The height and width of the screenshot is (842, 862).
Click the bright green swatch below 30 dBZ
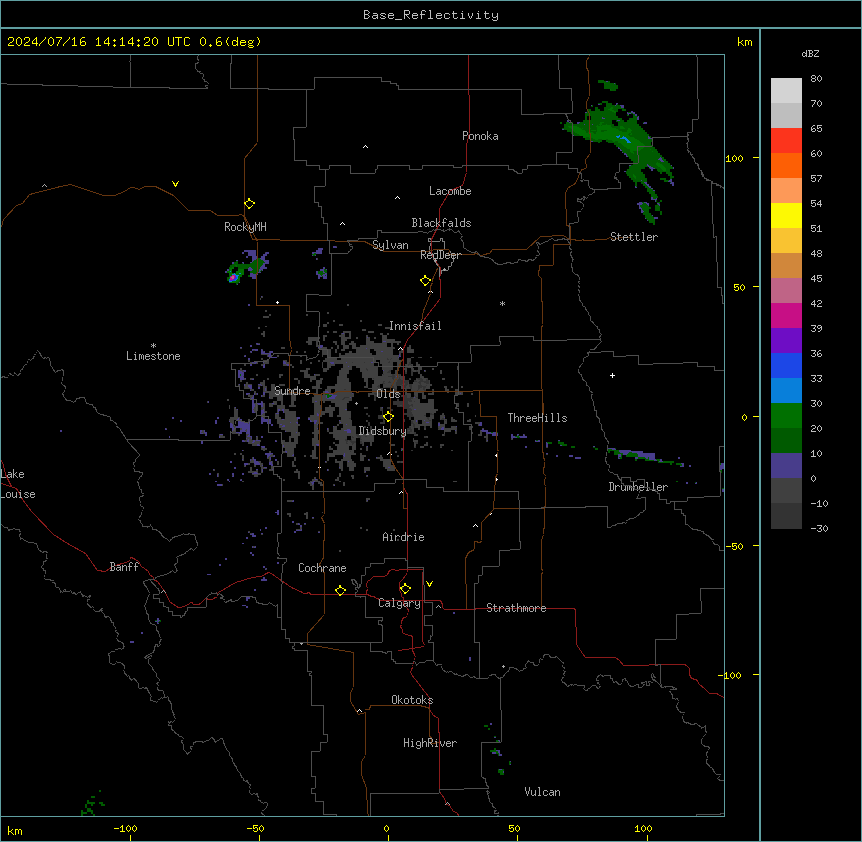click(x=786, y=416)
